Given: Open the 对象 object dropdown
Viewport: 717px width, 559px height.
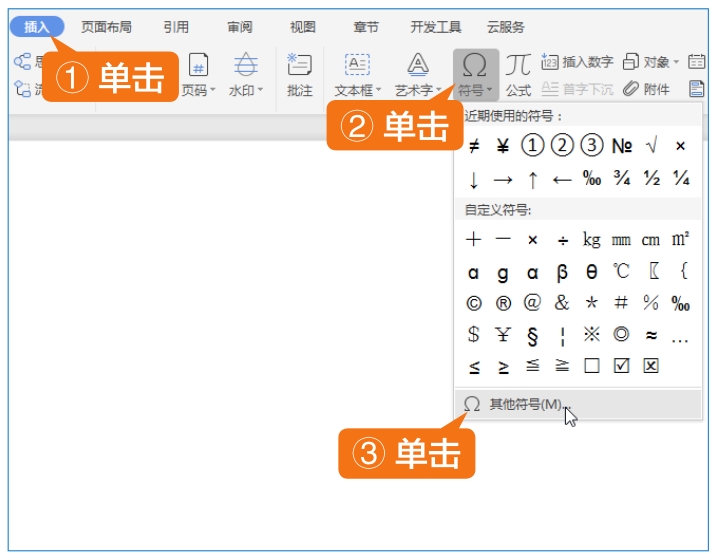Looking at the screenshot, I should [651, 62].
